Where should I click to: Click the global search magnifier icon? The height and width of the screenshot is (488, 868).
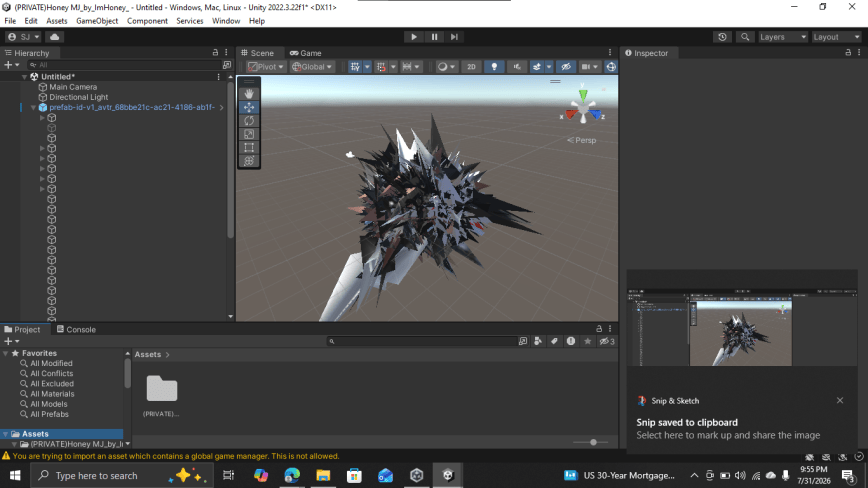[x=745, y=37]
